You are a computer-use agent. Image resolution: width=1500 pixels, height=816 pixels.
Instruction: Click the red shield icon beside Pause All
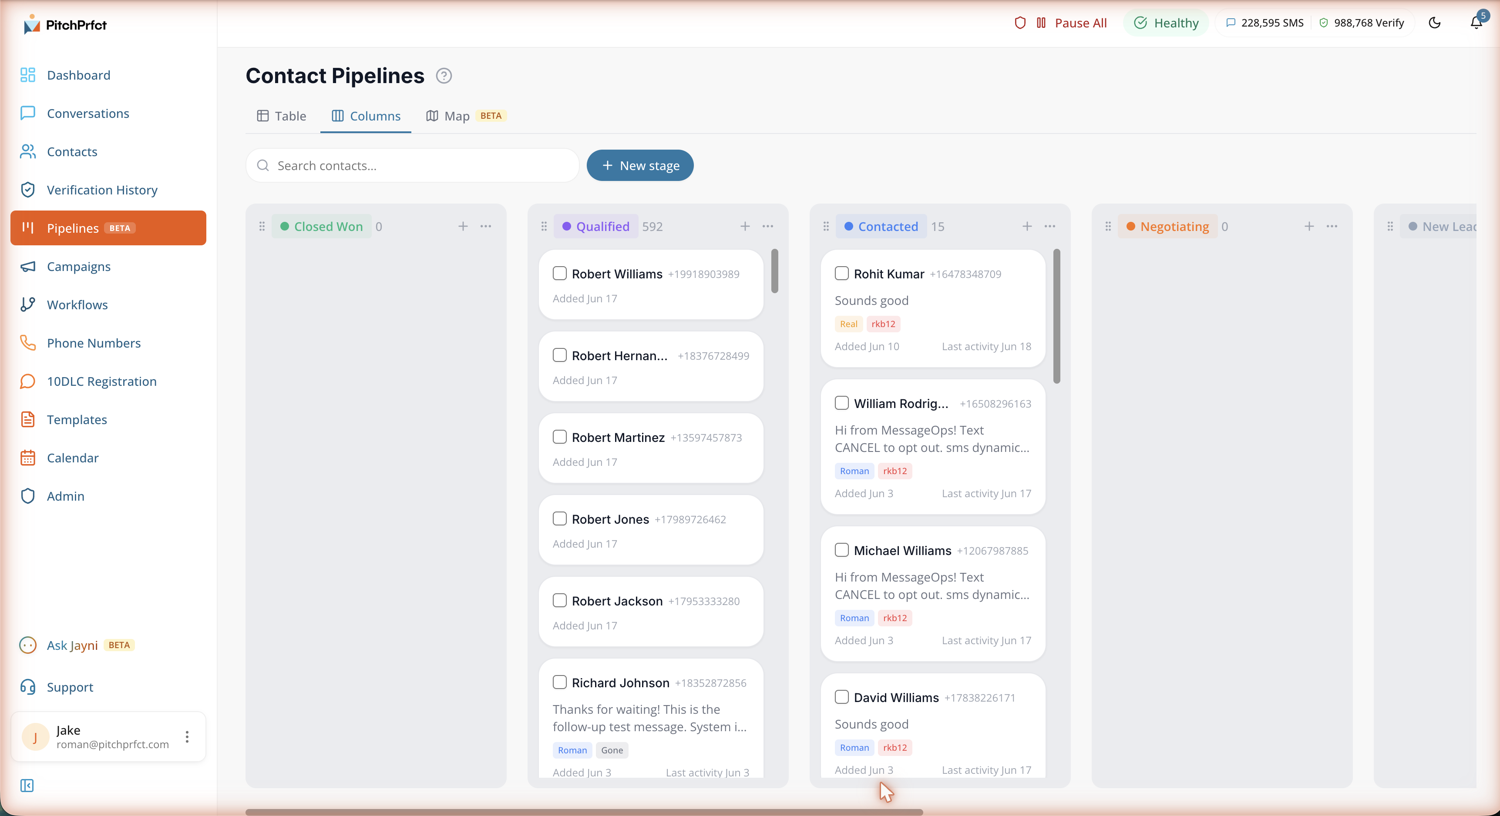point(1020,23)
